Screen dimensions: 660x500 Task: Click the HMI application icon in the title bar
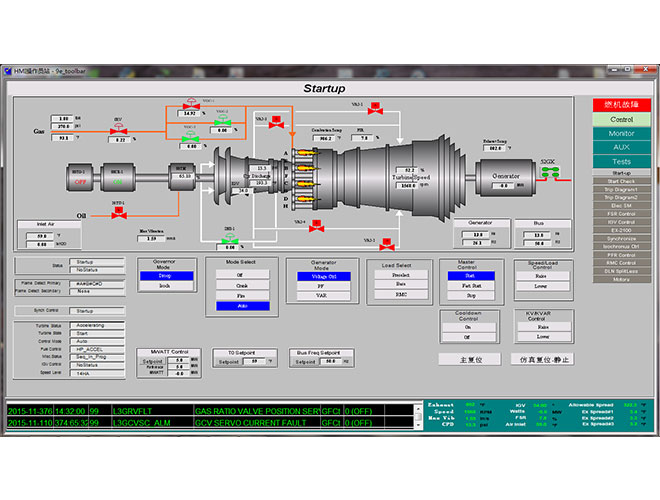pos(8,71)
